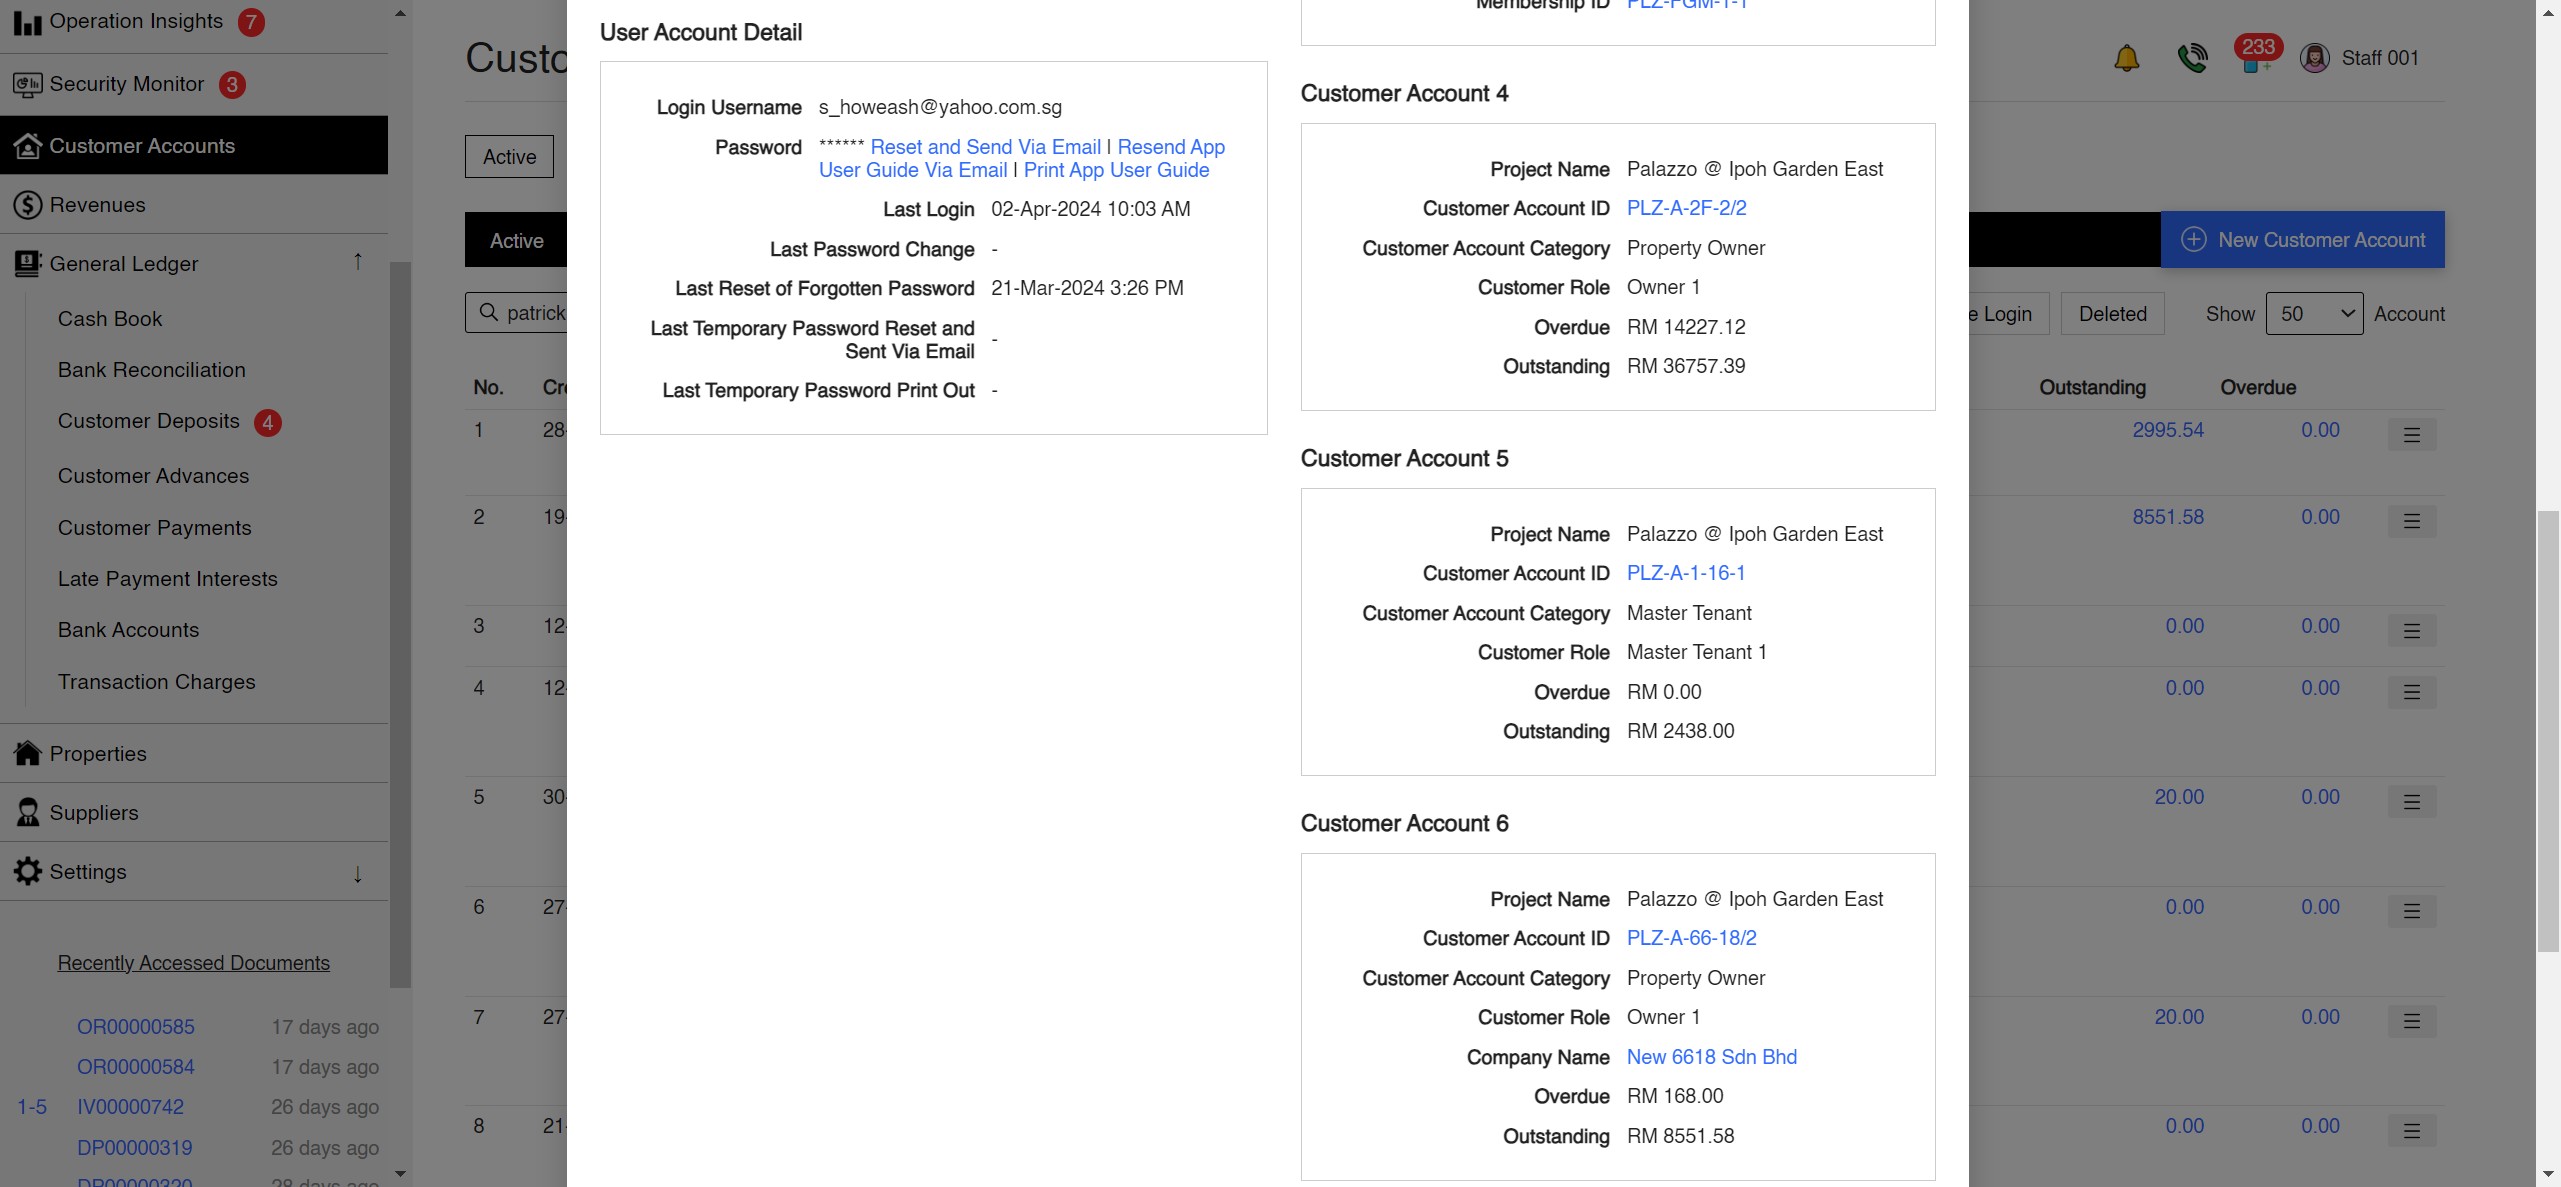Toggle the Deleted accounts filter

tap(2112, 313)
